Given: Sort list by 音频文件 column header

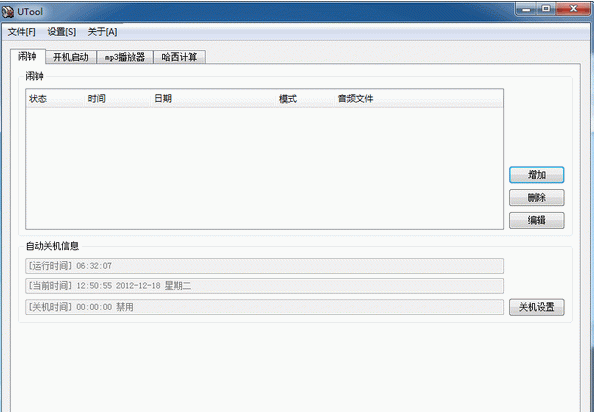Looking at the screenshot, I should tap(419, 99).
